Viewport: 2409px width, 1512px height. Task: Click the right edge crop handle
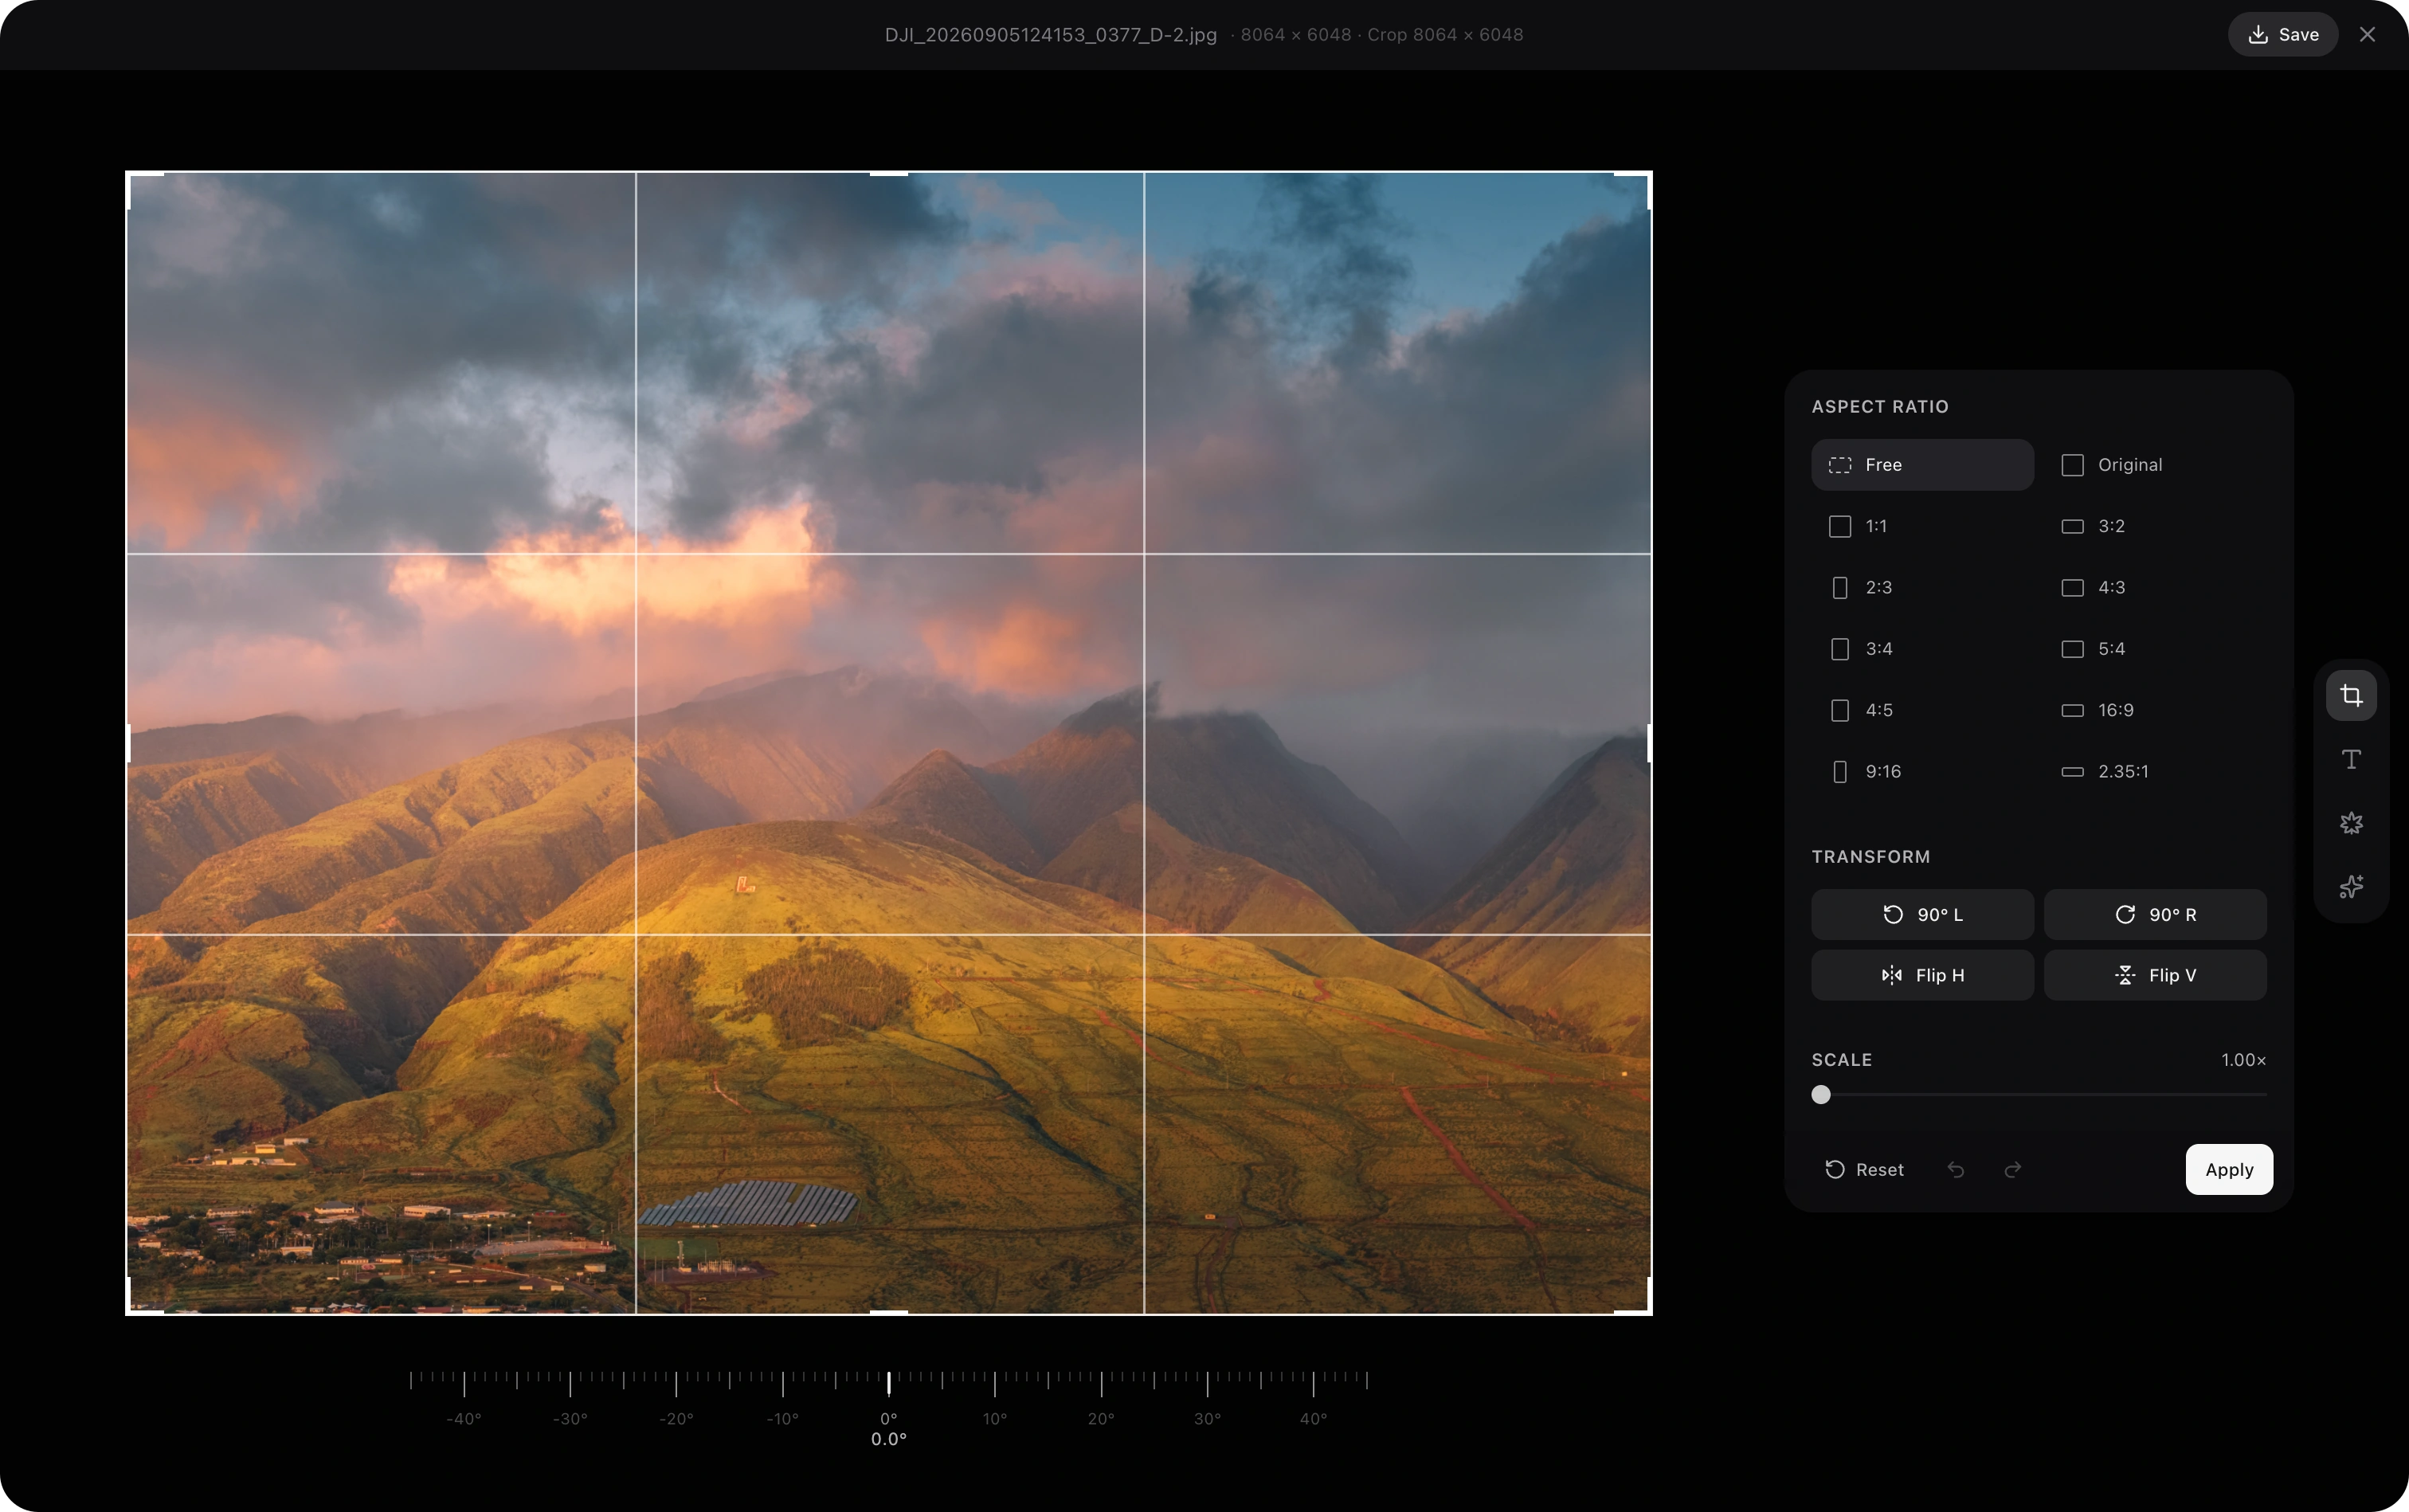(x=1649, y=743)
